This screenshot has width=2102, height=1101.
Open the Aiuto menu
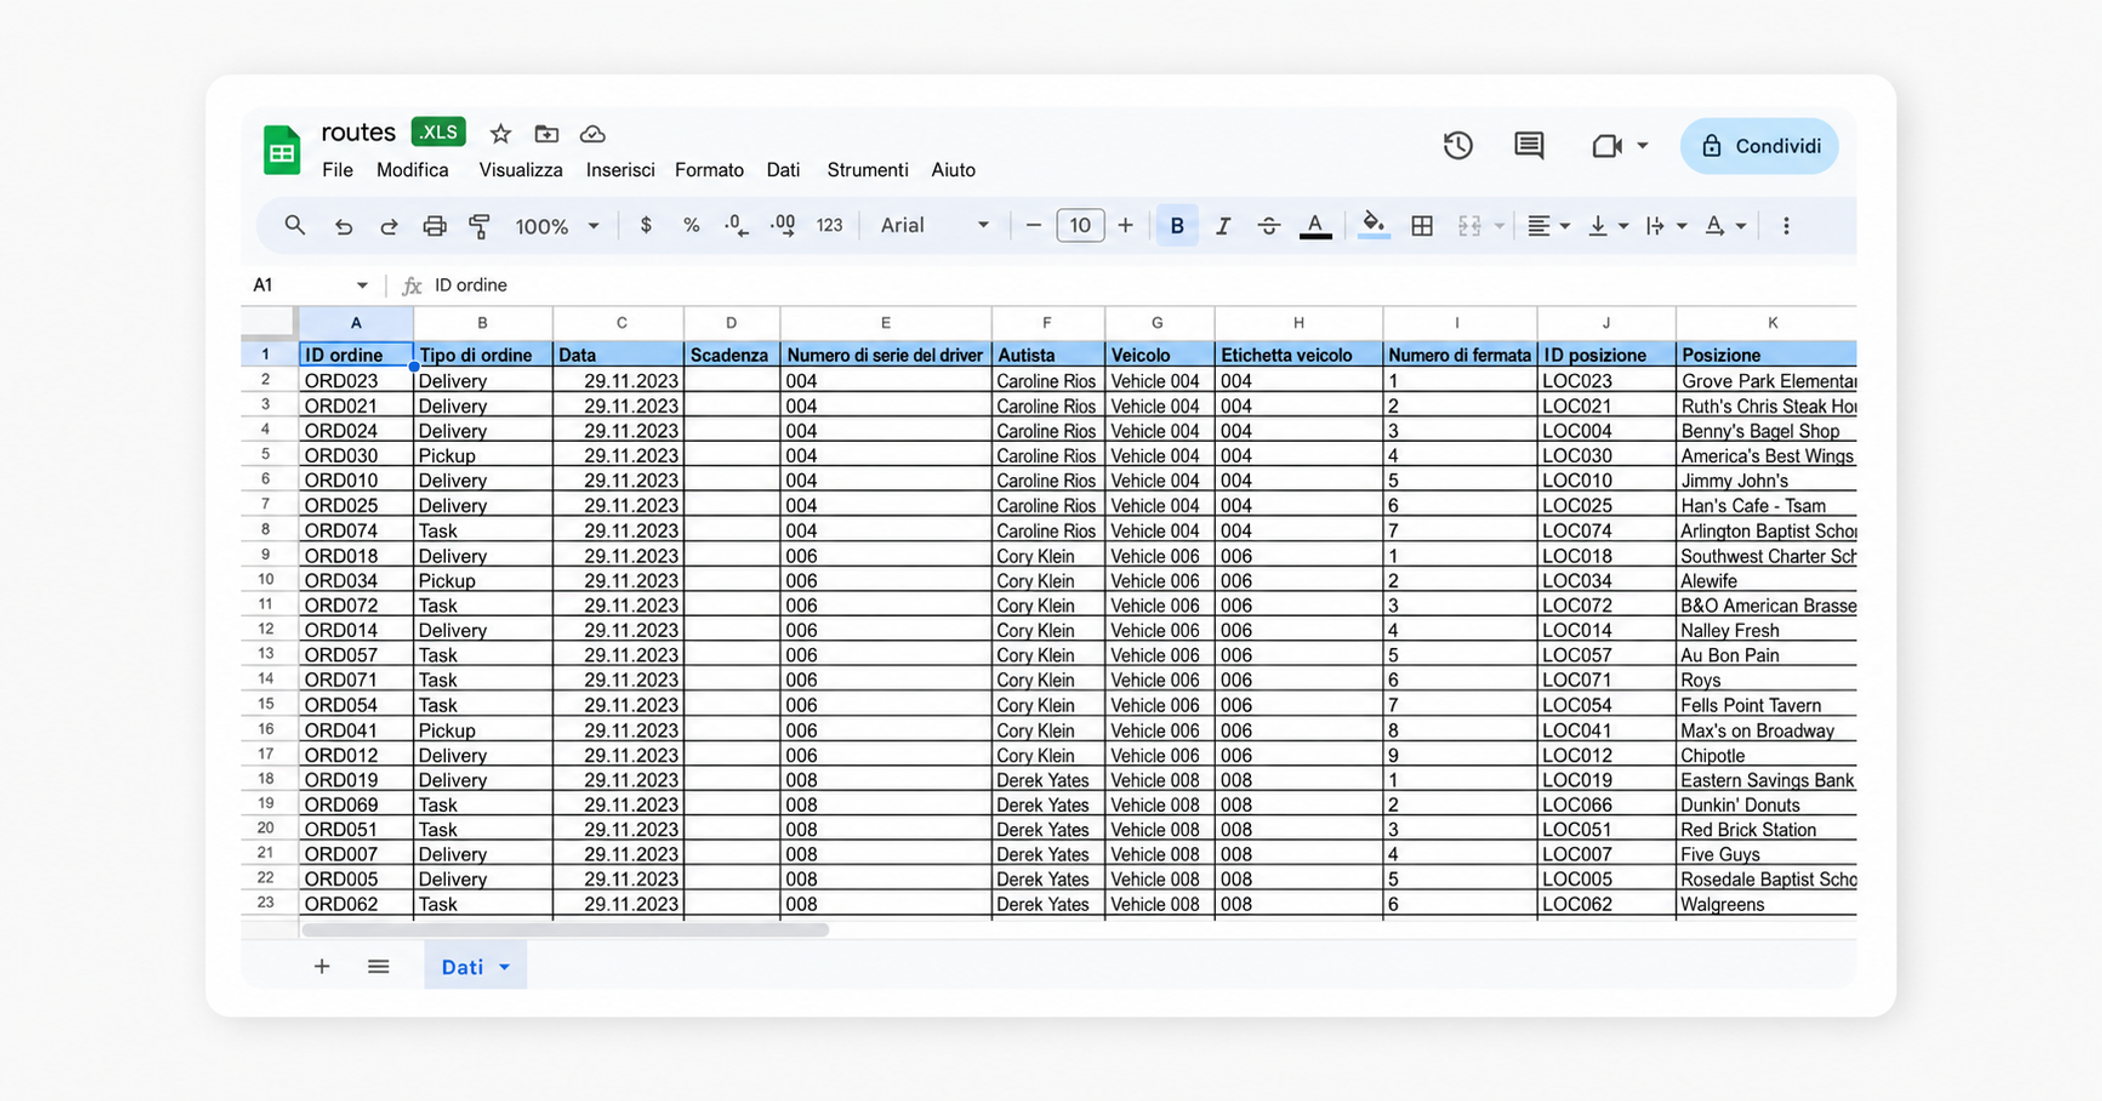(x=953, y=170)
